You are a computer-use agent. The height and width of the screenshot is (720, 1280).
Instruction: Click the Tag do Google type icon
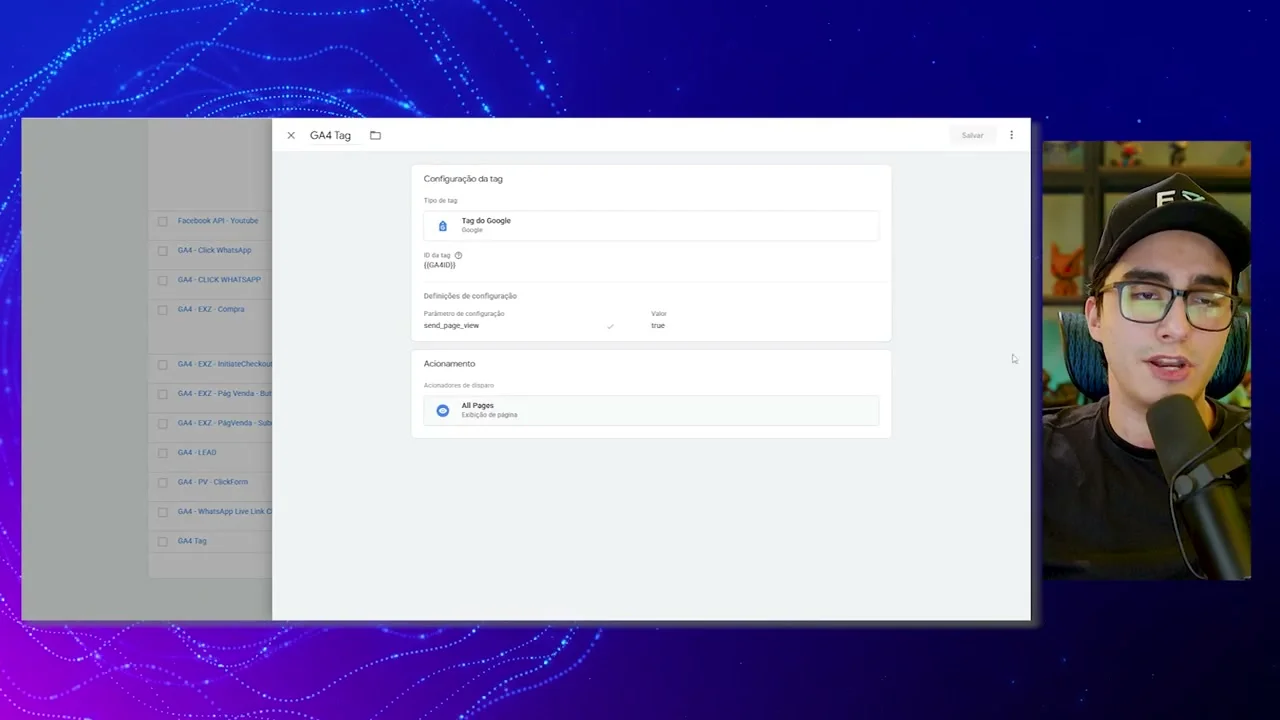click(443, 226)
